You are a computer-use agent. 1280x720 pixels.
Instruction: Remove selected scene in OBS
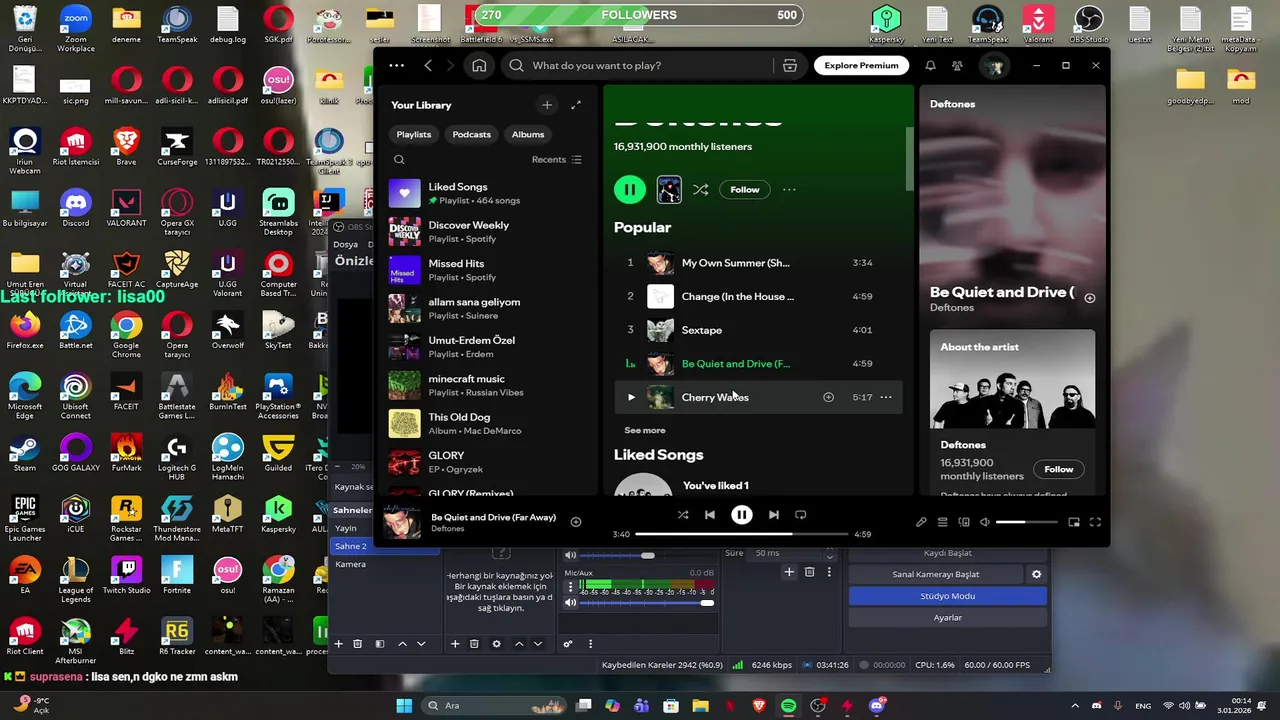click(x=357, y=644)
